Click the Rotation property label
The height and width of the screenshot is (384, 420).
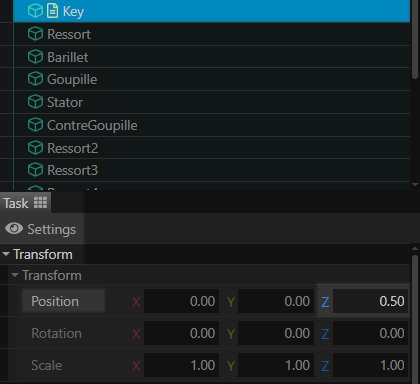tap(56, 333)
